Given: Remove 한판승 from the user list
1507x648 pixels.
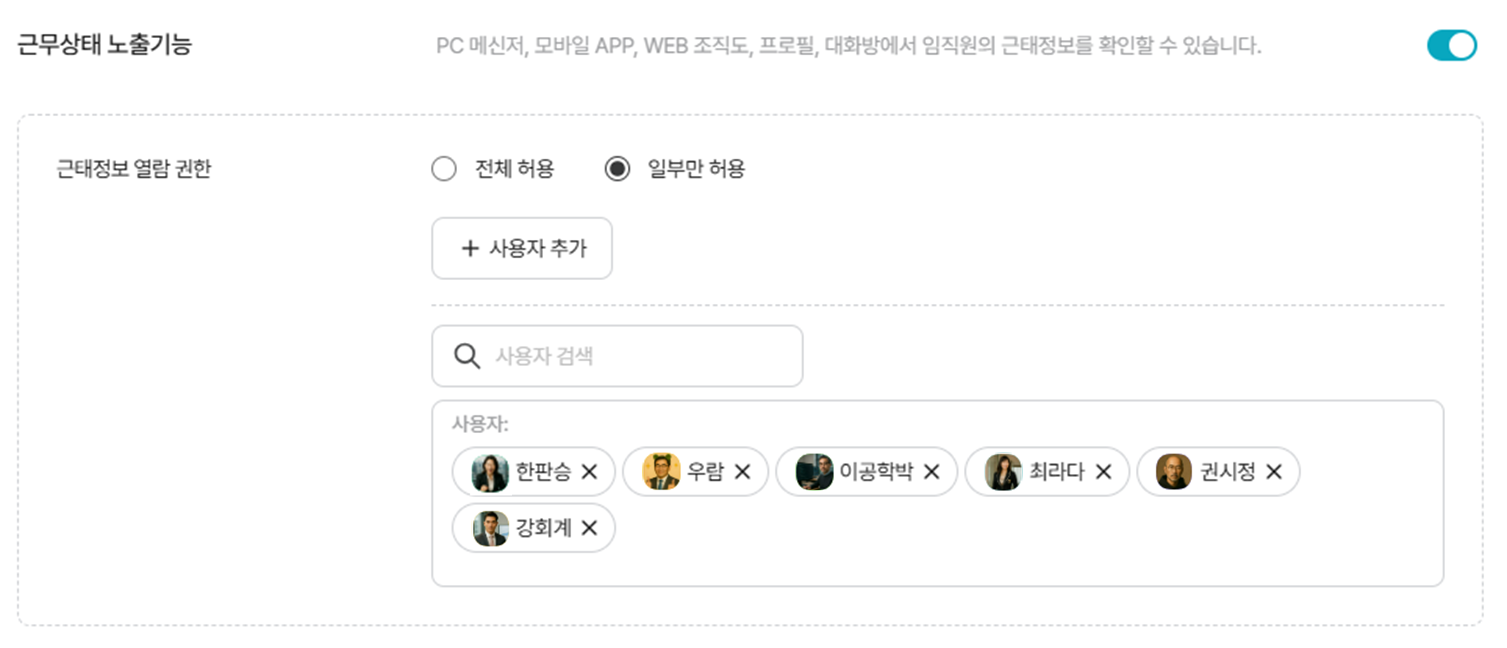Looking at the screenshot, I should pos(589,472).
